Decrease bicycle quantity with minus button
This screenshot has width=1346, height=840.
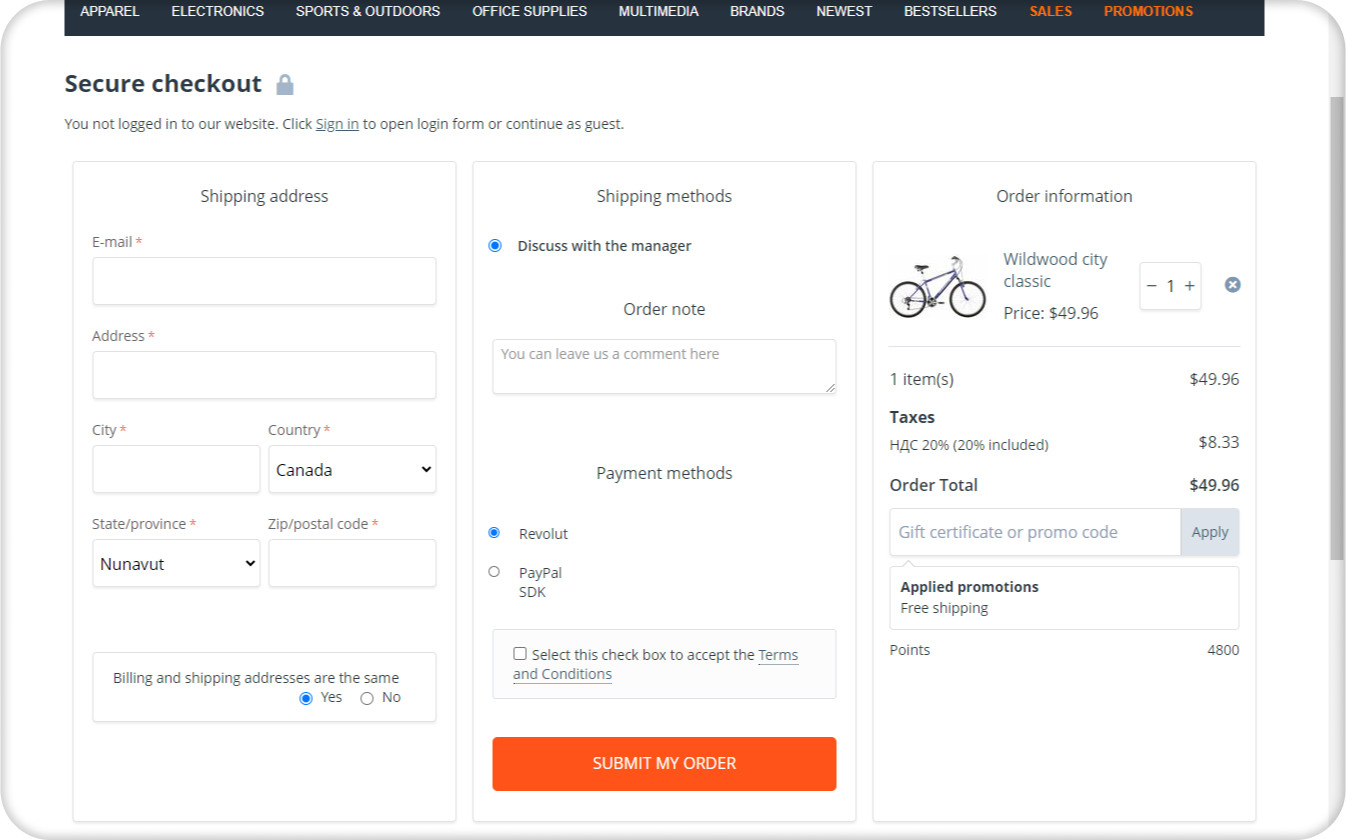point(1151,286)
